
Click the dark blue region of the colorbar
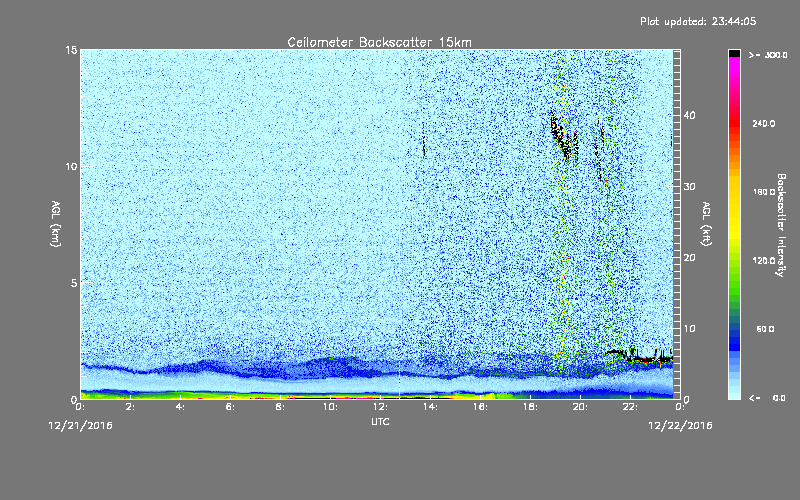734,341
